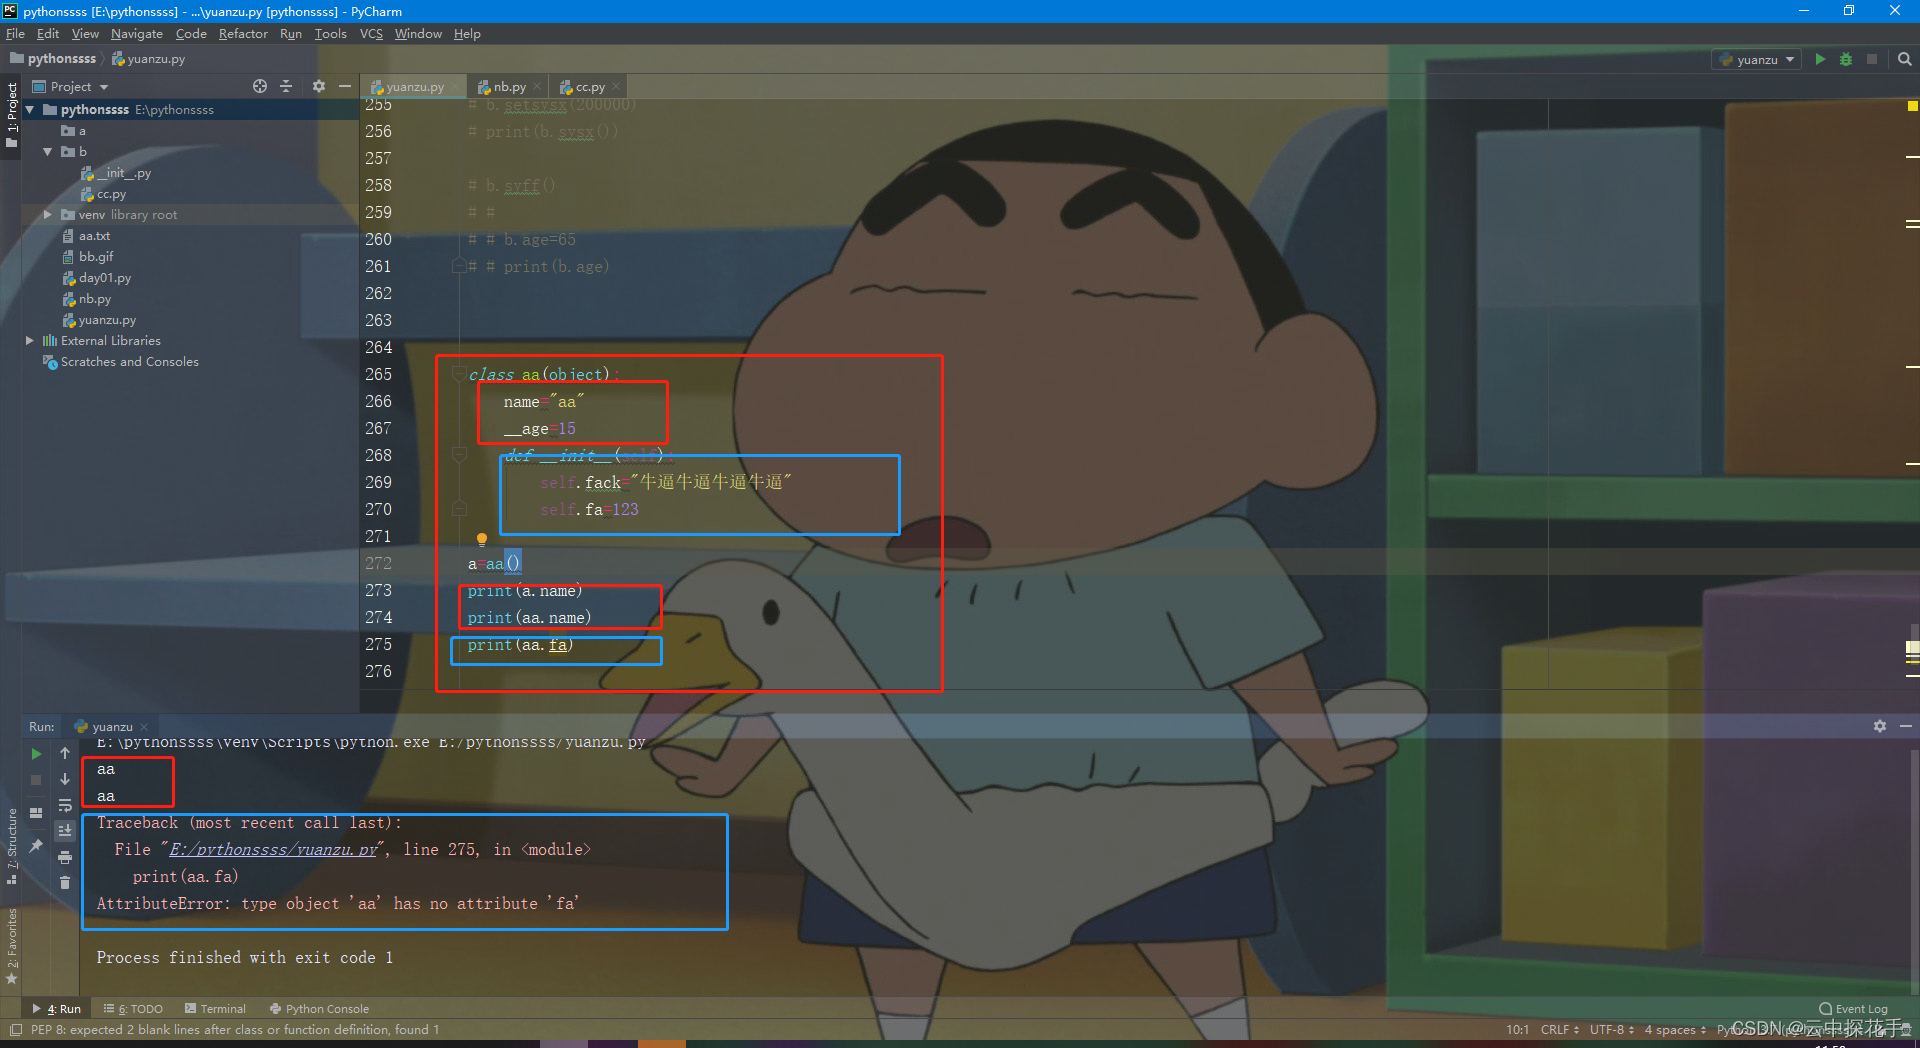The width and height of the screenshot is (1920, 1048).
Task: Click the print icon in Run panel
Action: [65, 857]
